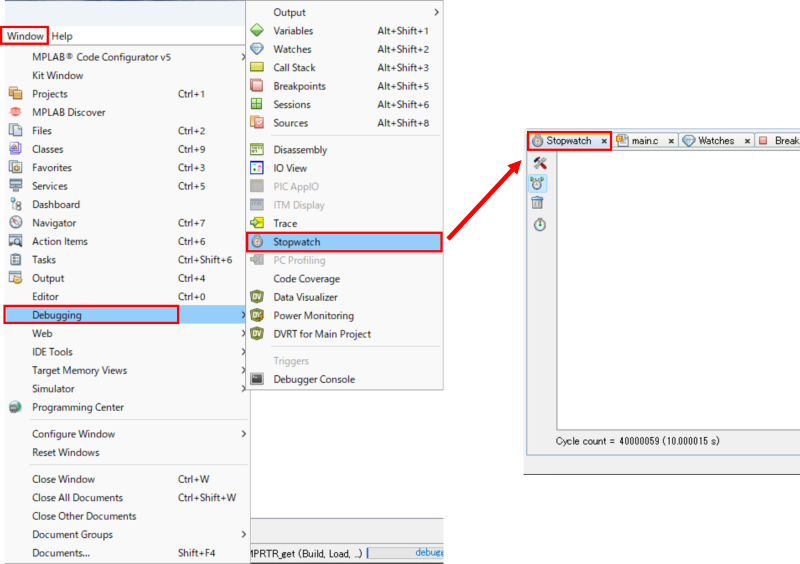Image resolution: width=800 pixels, height=564 pixels.
Task: Select Call Stack in the Debugging submenu
Action: [294, 68]
